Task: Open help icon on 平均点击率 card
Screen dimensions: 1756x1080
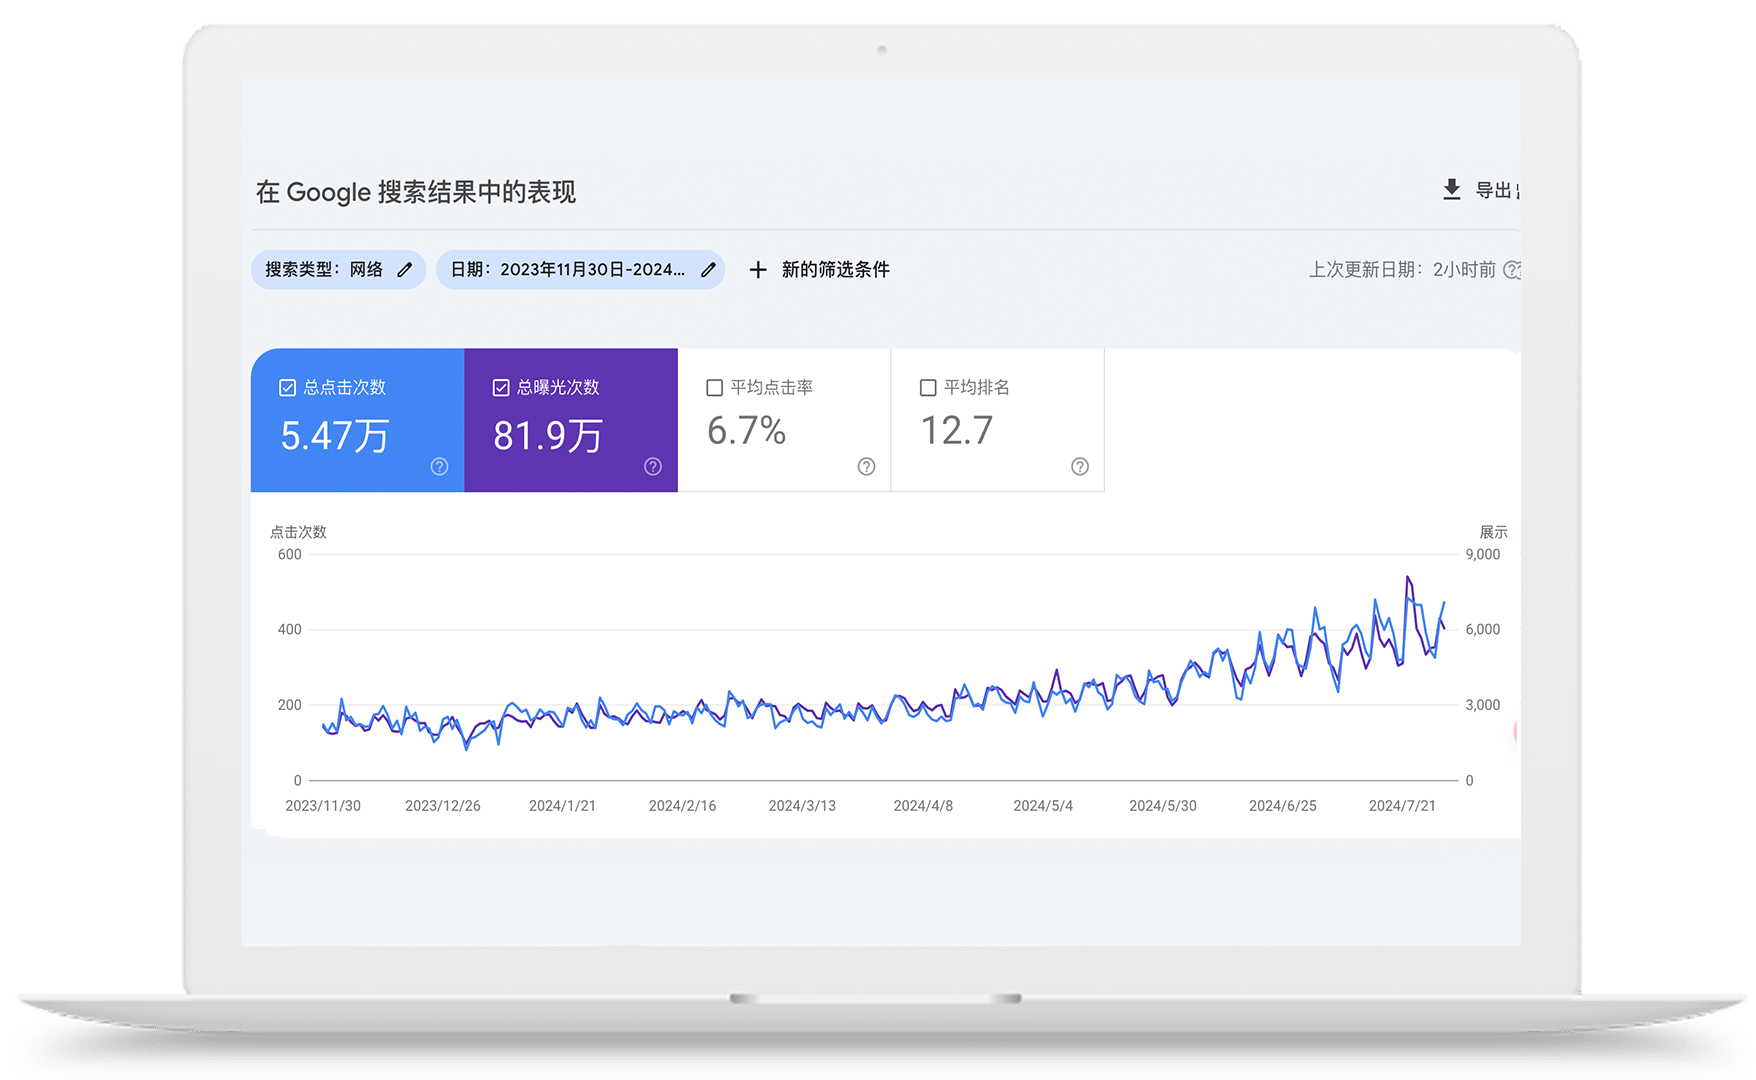Action: [866, 467]
